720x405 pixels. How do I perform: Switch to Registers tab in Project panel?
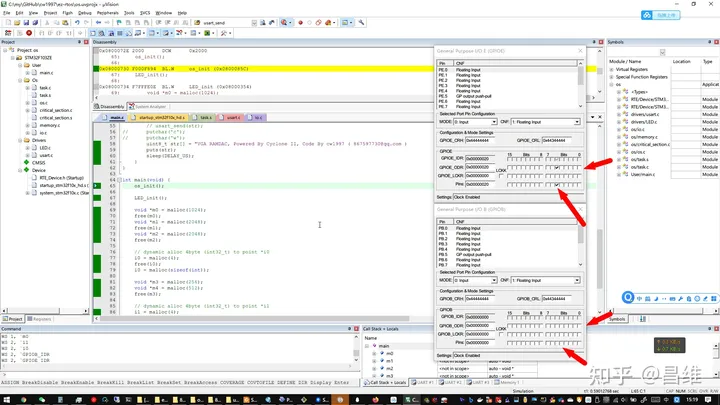click(x=39, y=319)
